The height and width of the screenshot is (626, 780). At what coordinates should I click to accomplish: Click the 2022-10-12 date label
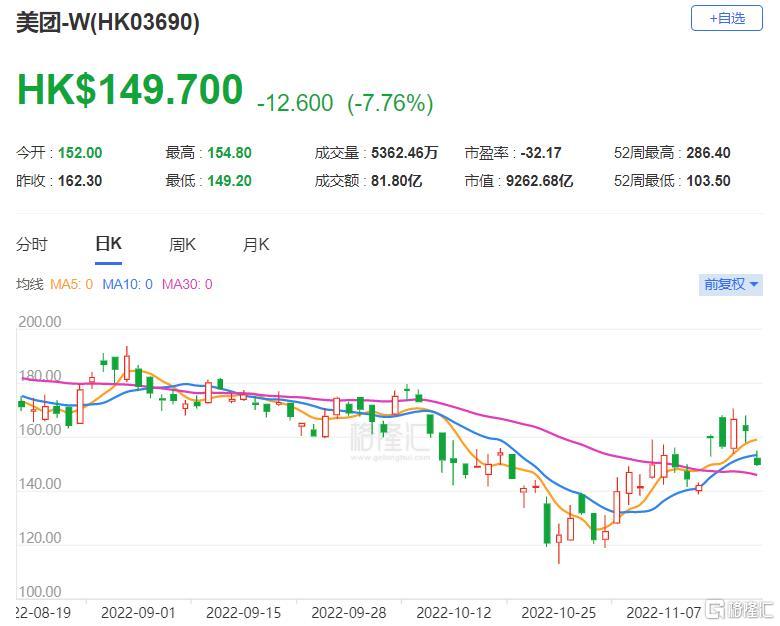(x=454, y=613)
